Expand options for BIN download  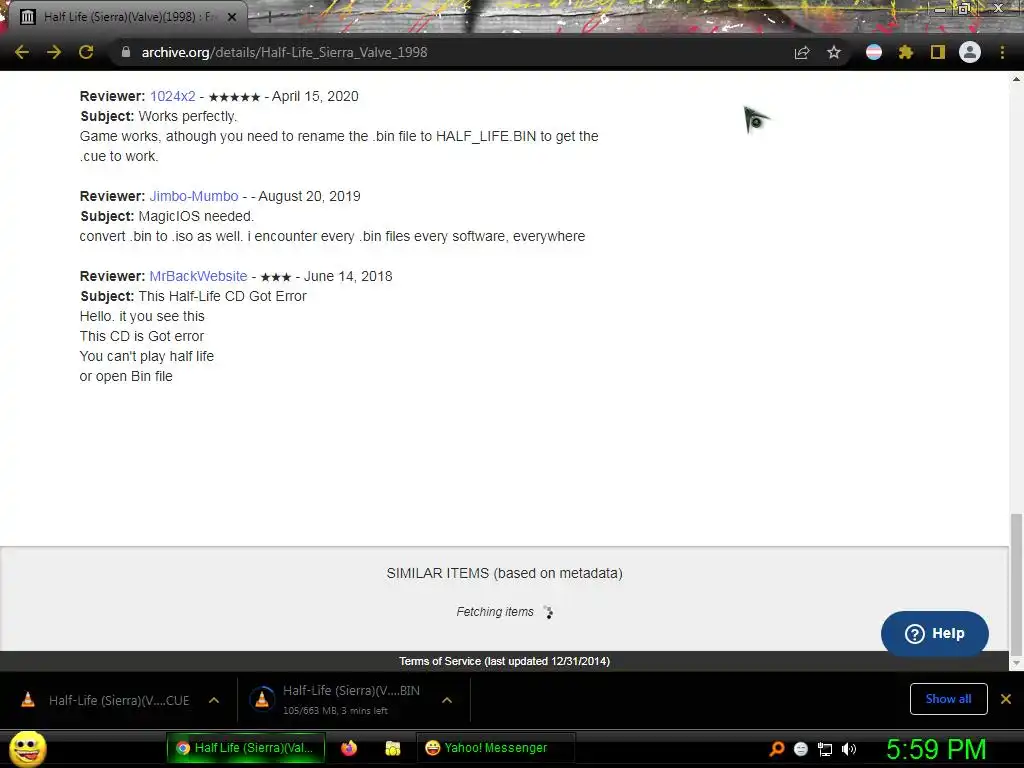447,700
